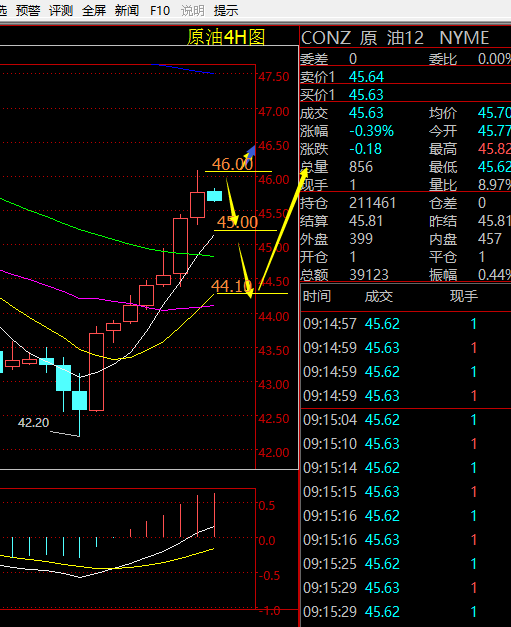This screenshot has width=511, height=627.
Task: Open the F10 info menu
Action: 160,10
